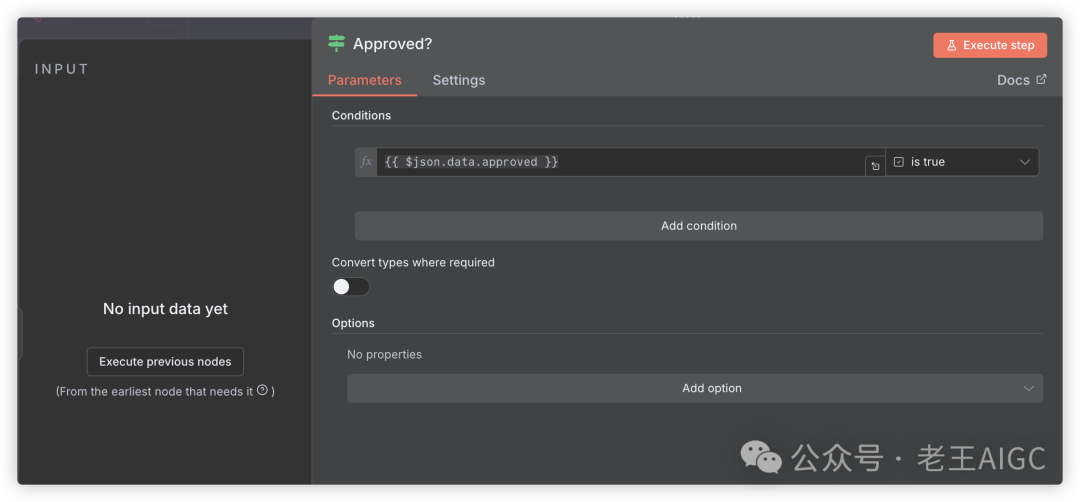
Task: Click the Conditions section label
Action: point(362,116)
